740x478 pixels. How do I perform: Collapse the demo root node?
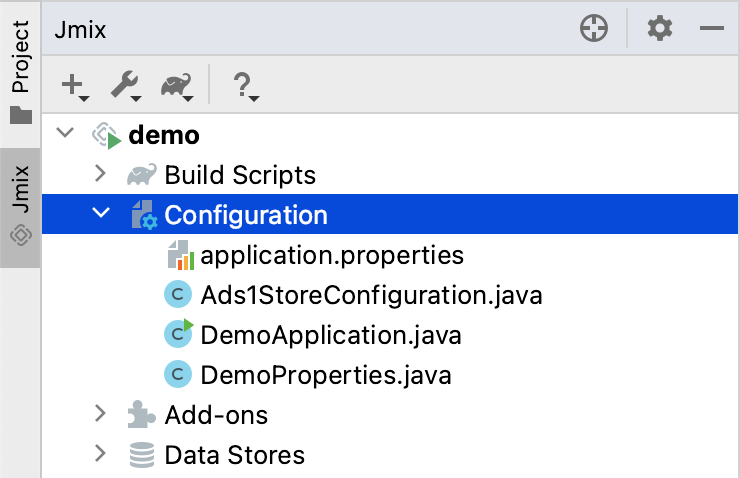(65, 133)
